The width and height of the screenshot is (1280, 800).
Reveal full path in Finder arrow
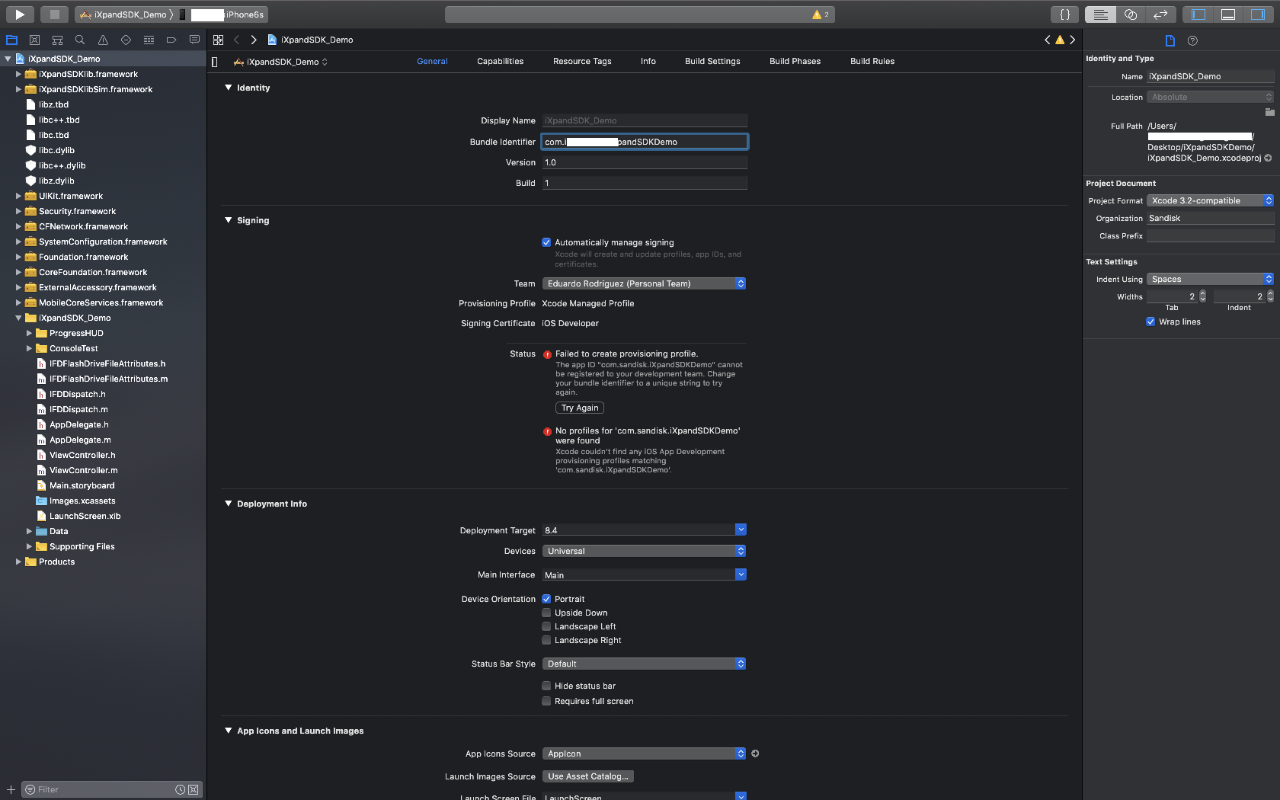tap(1268, 158)
